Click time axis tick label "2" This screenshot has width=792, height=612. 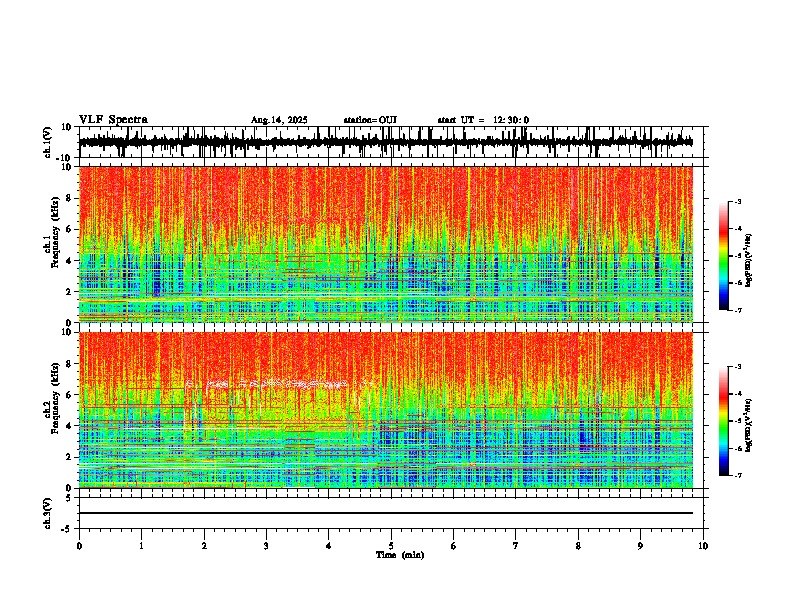click(204, 546)
